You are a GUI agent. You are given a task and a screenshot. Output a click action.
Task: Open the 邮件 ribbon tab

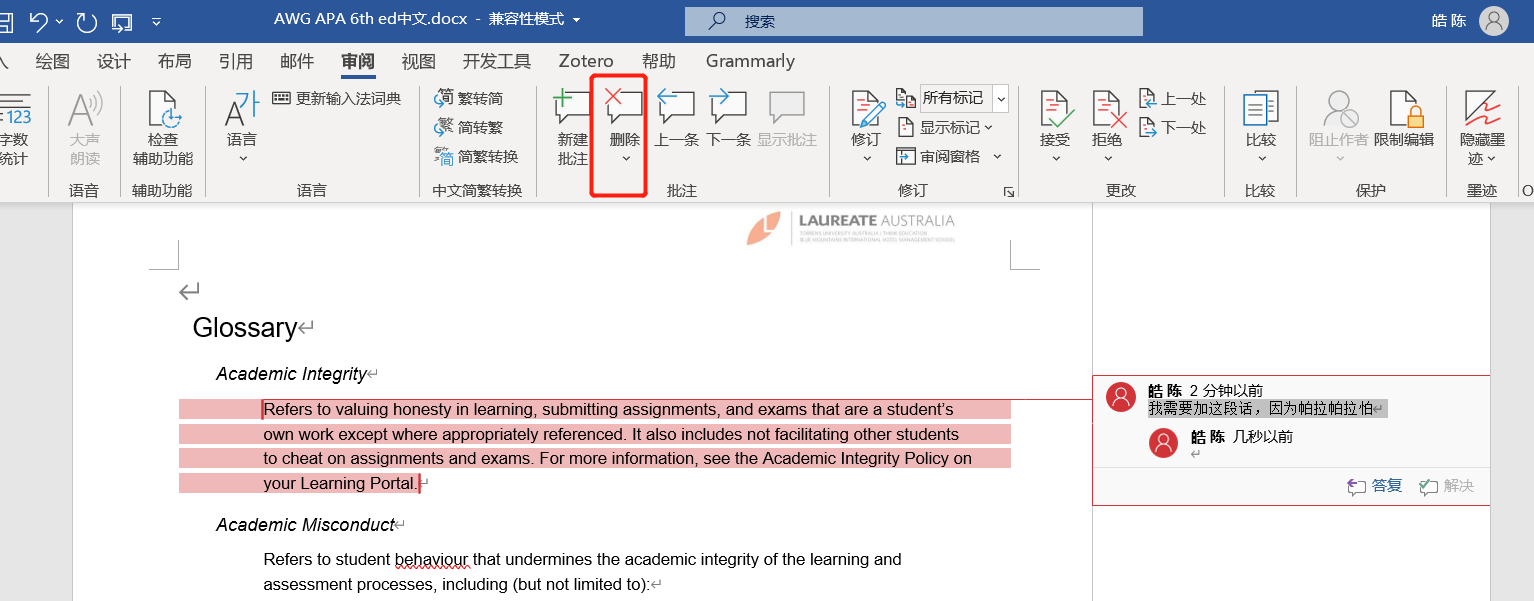(297, 61)
